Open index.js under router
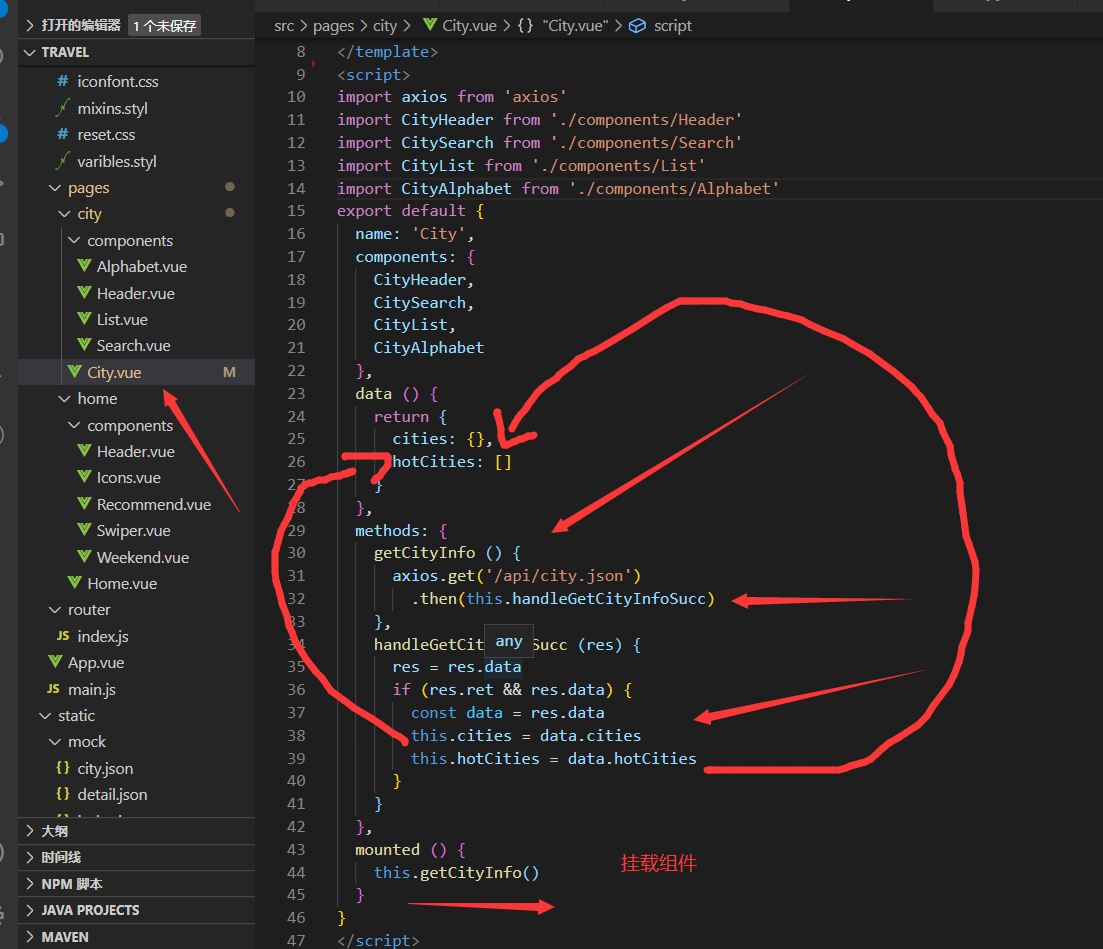The image size is (1103, 949). click(103, 636)
